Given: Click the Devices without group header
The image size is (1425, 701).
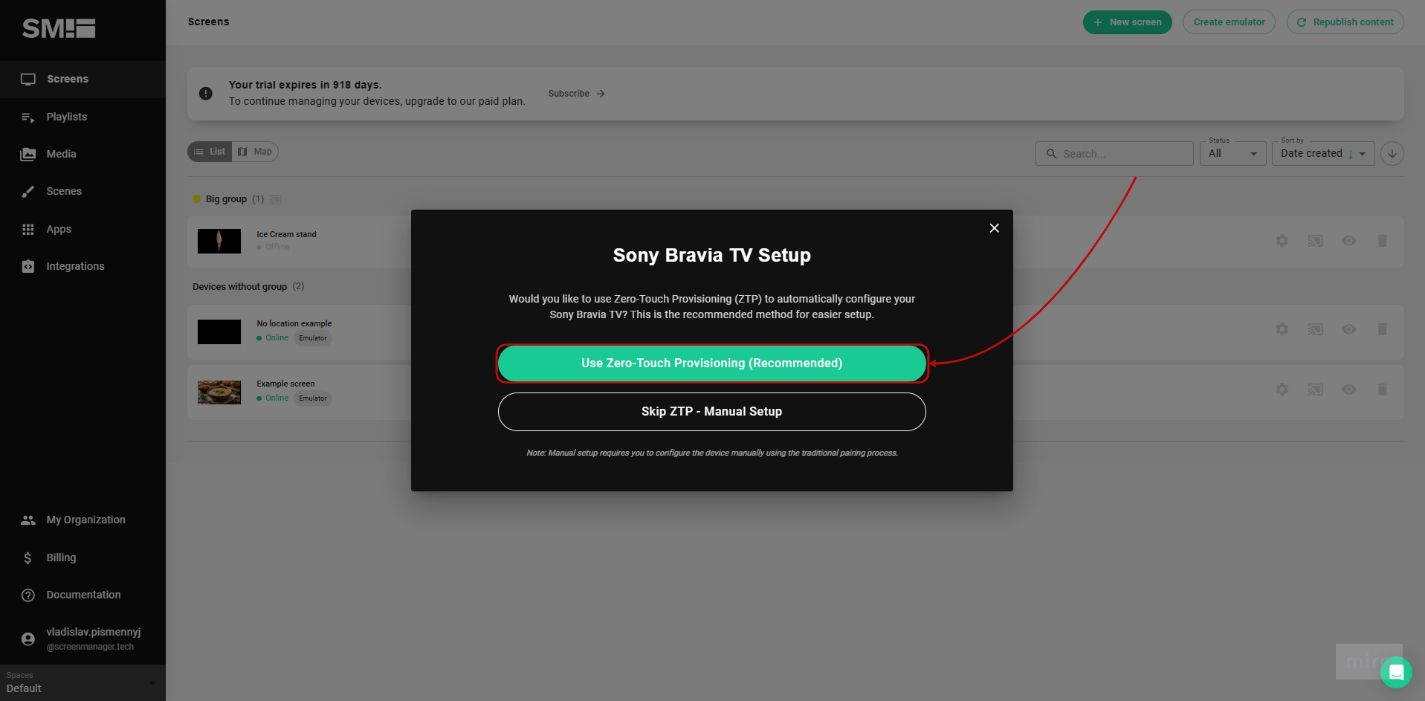Looking at the screenshot, I should [240, 287].
